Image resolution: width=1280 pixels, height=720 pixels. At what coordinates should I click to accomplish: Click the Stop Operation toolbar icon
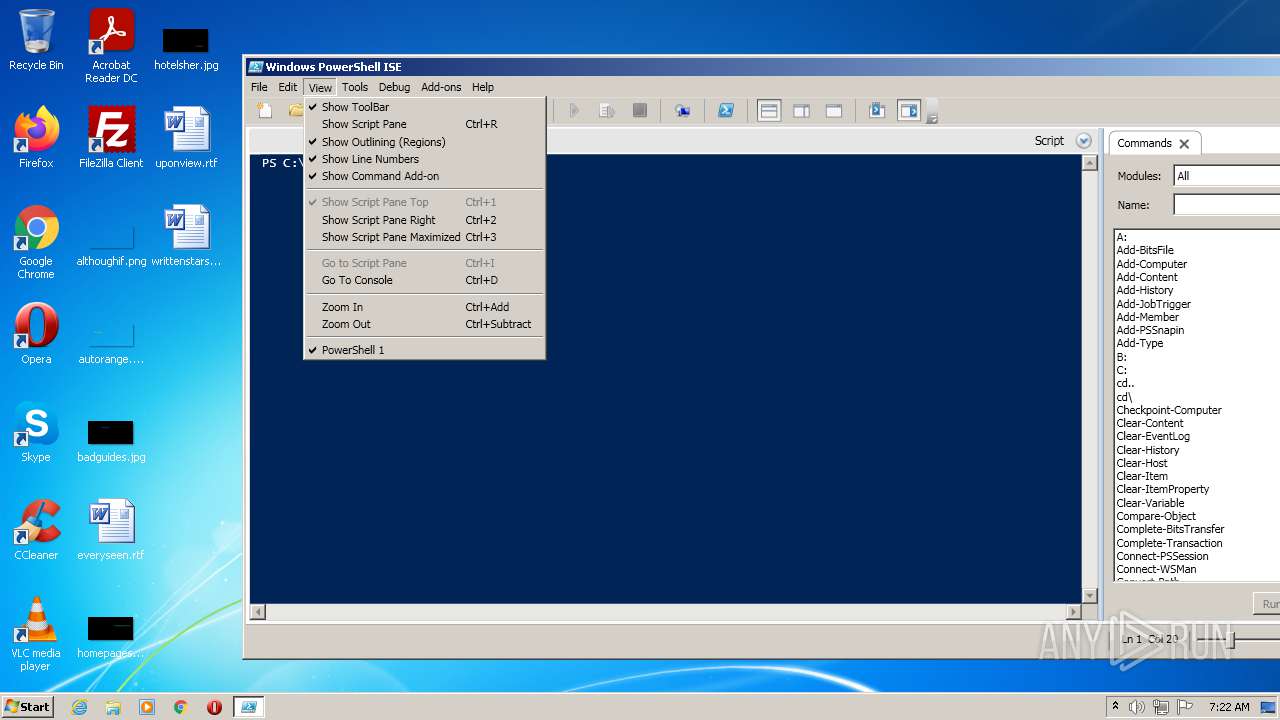click(x=640, y=111)
